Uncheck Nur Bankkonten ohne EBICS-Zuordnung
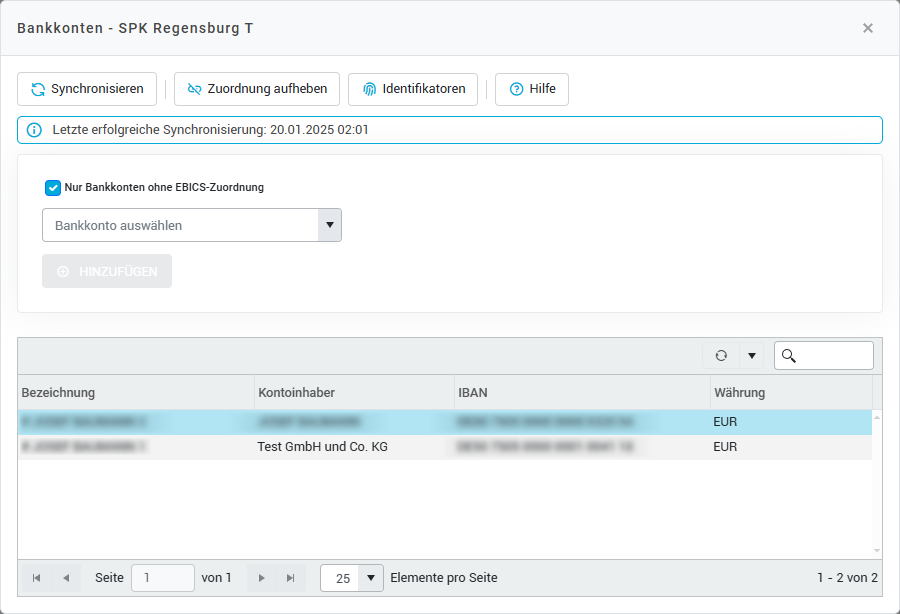Viewport: 900px width, 614px height. pyautogui.click(x=53, y=187)
